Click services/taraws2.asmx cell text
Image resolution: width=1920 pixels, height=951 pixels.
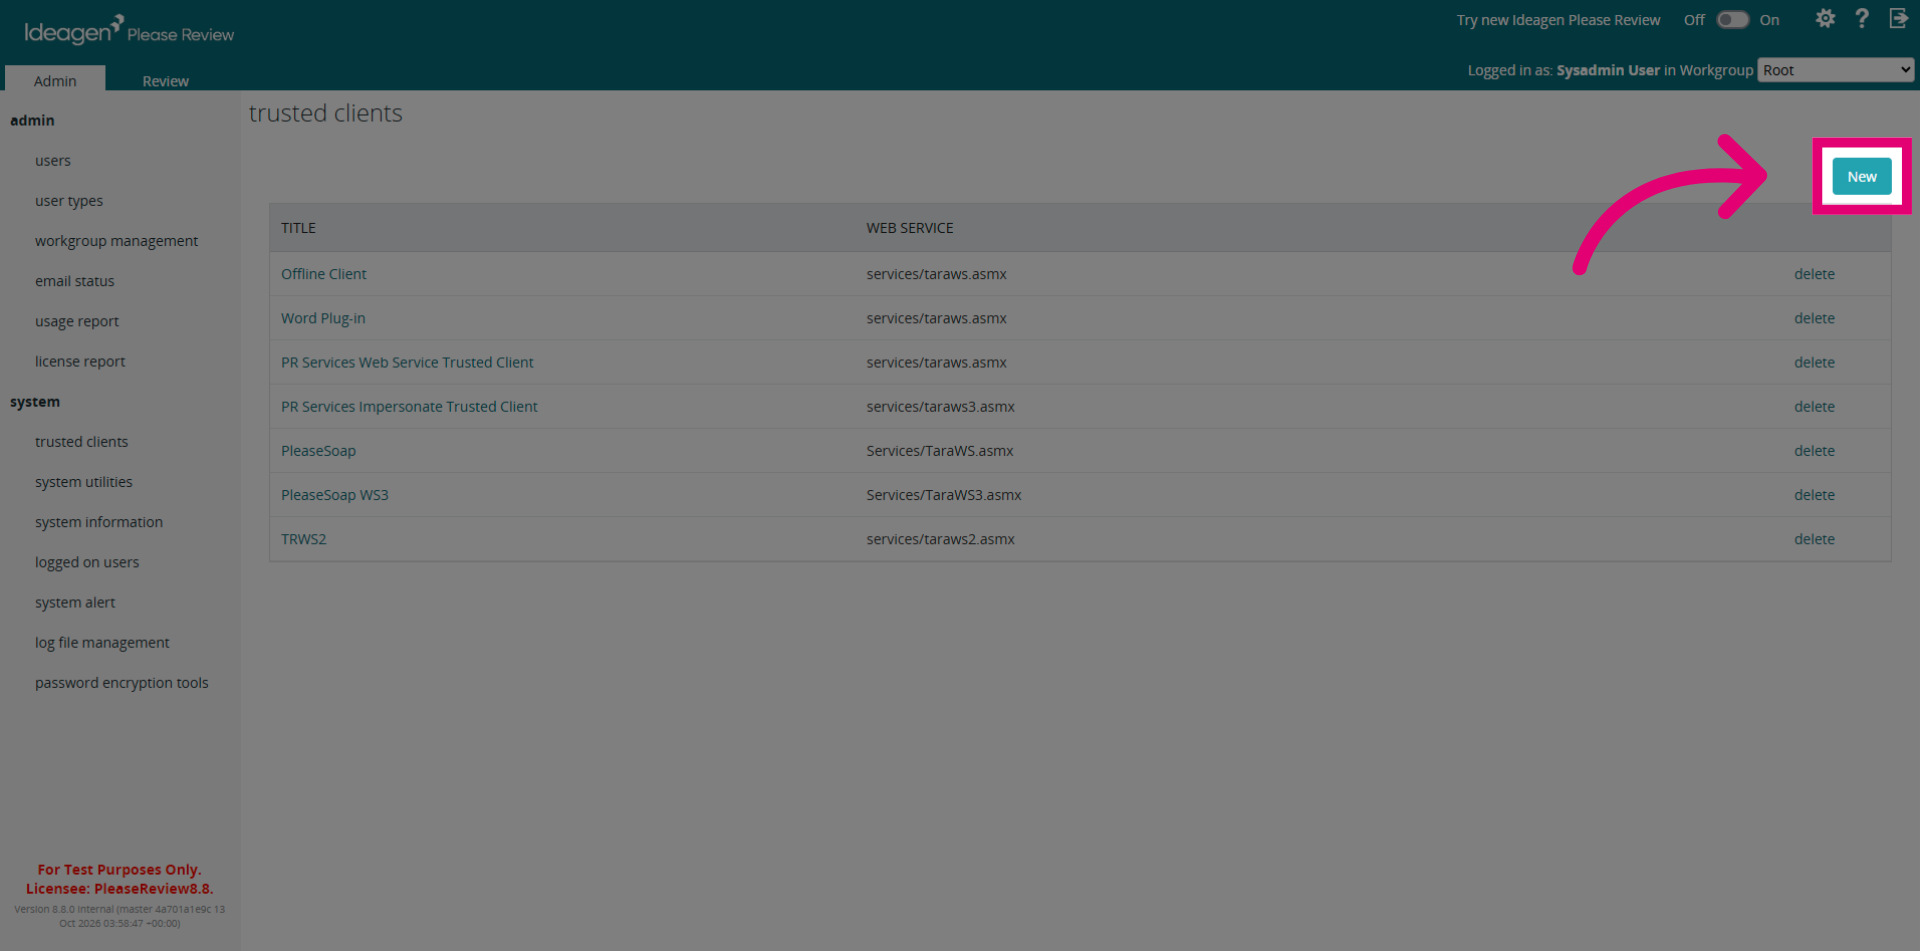tap(940, 538)
